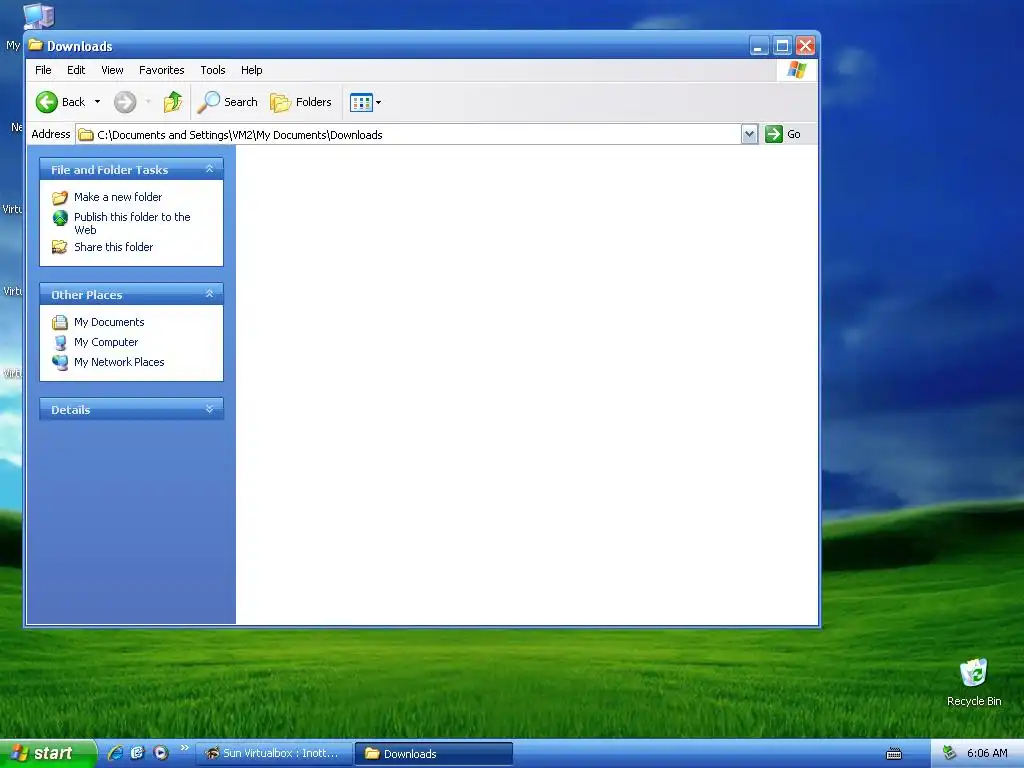
Task: Go to My Documents in Other Places
Action: coord(108,322)
